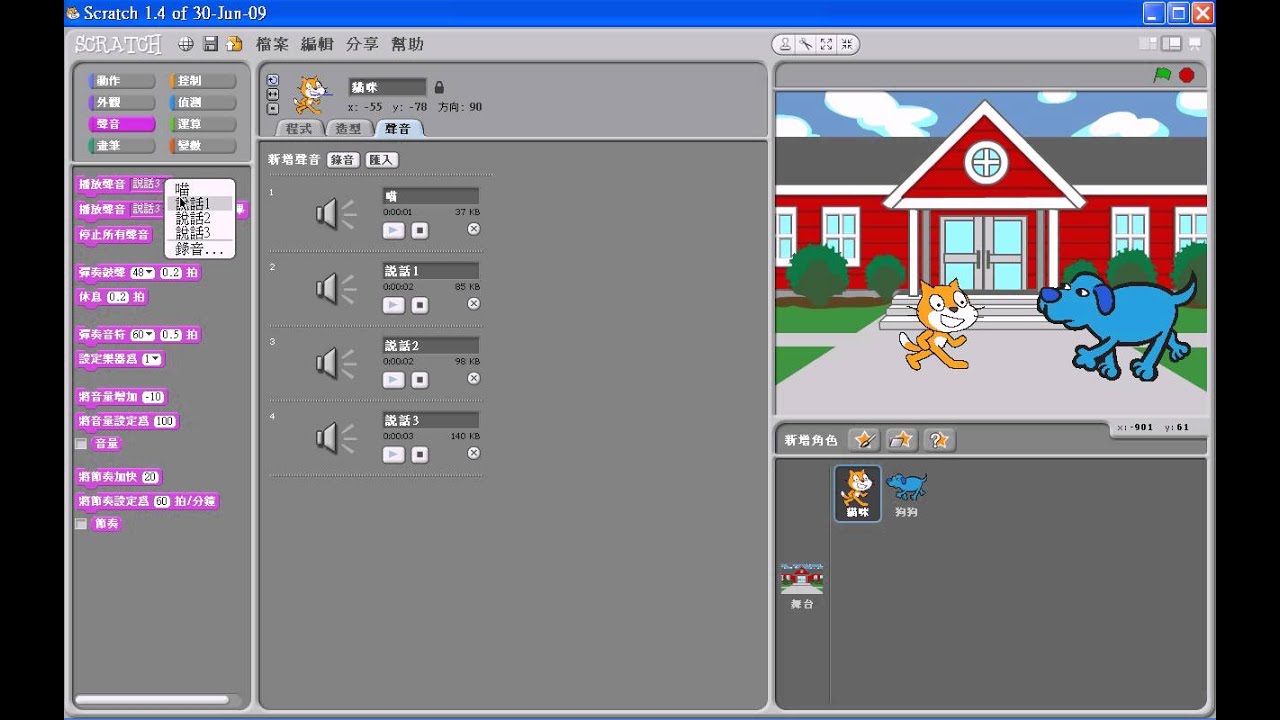
Task: Stop the 喵 sound playback
Action: (420, 230)
